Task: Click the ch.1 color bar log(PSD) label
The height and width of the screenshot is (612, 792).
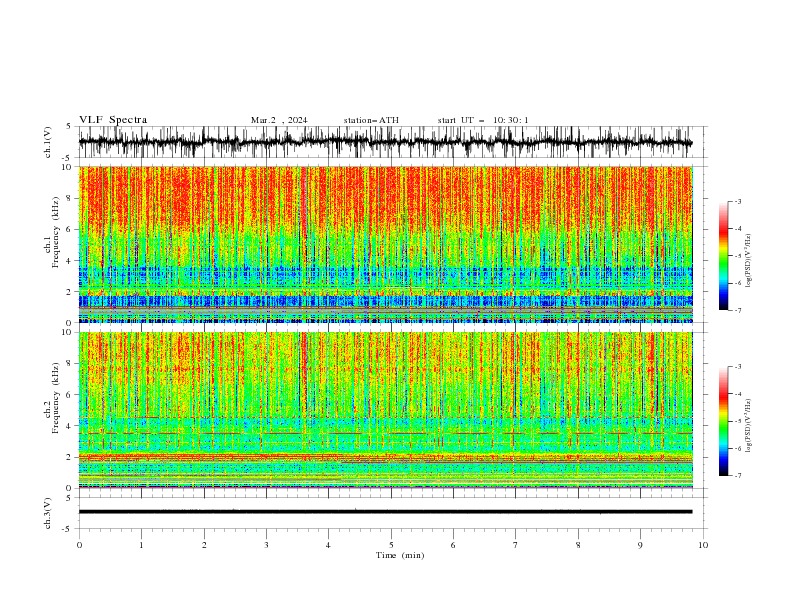Action: pyautogui.click(x=749, y=261)
